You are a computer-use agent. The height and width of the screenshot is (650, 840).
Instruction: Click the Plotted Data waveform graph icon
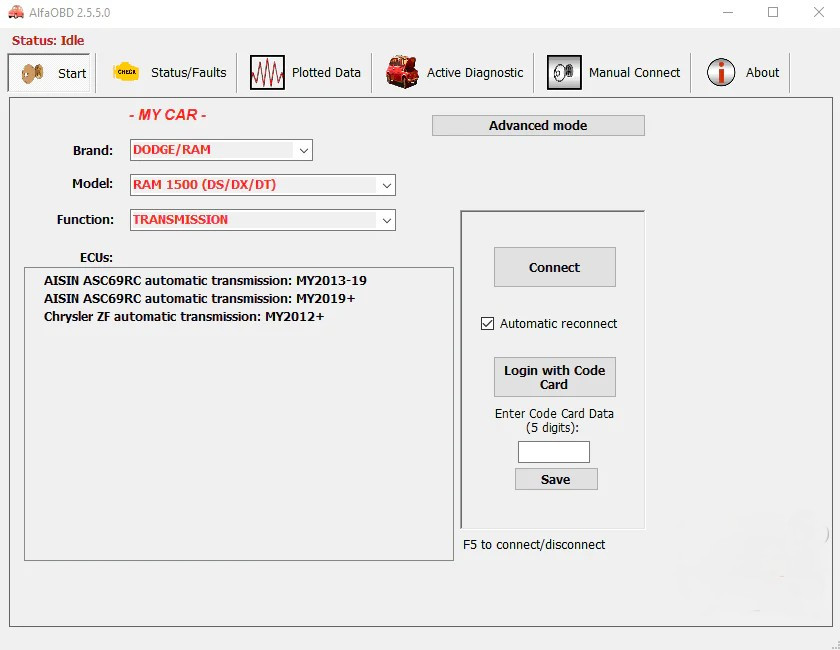pyautogui.click(x=267, y=73)
